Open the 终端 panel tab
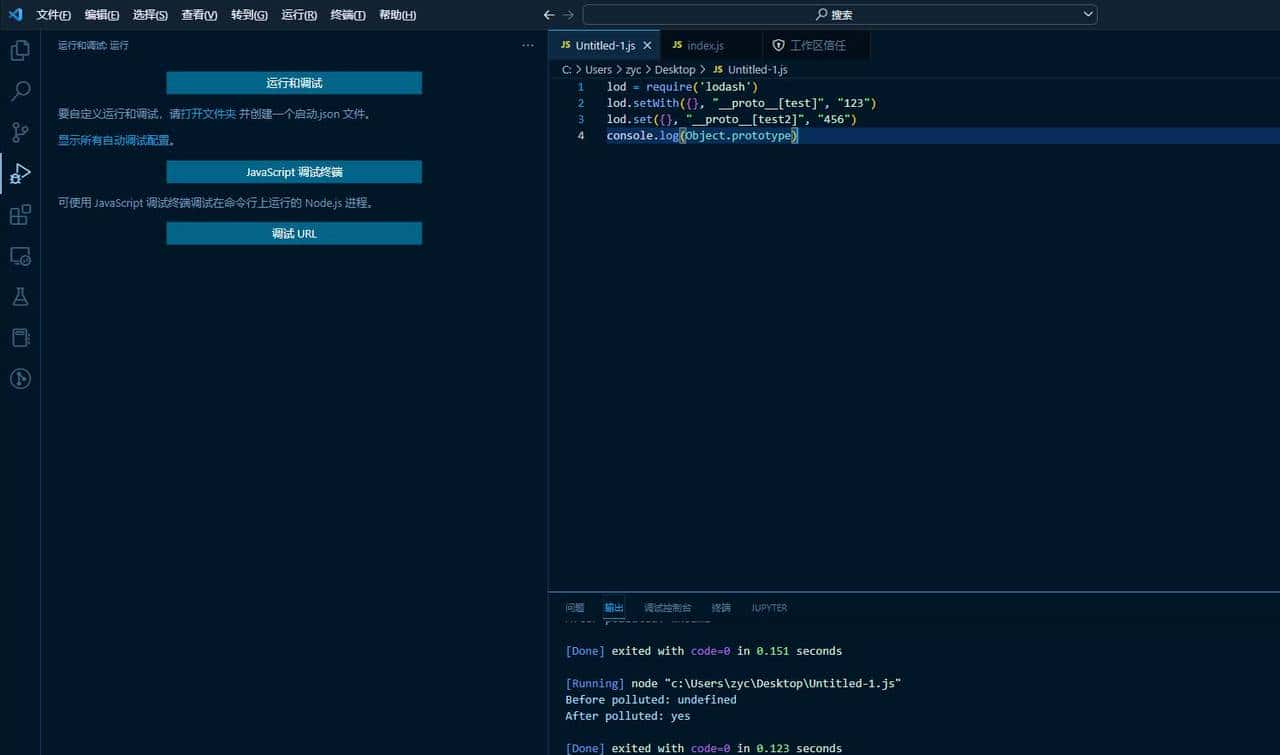Viewport: 1280px width, 755px height. 721,607
